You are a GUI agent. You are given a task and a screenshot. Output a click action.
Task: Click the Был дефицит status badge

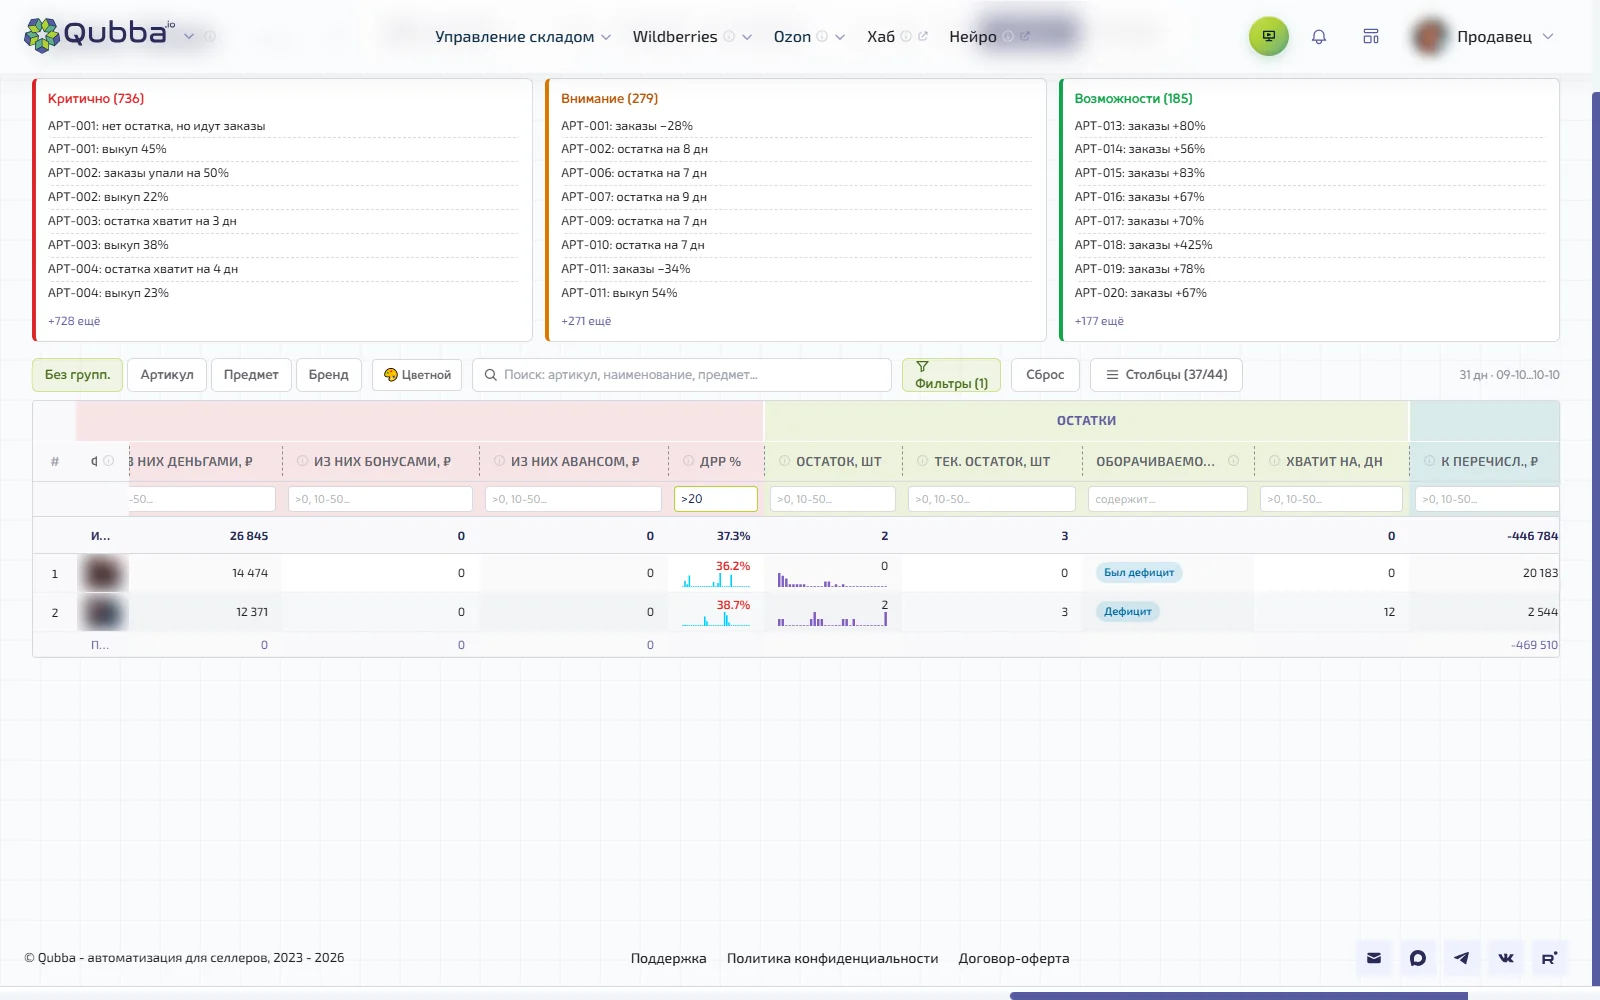tap(1139, 573)
